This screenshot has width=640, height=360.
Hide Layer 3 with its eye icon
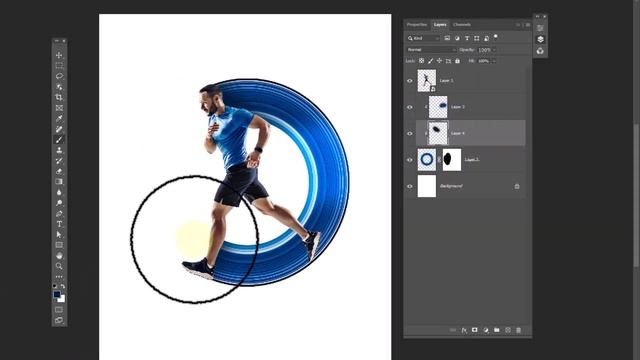pos(410,107)
